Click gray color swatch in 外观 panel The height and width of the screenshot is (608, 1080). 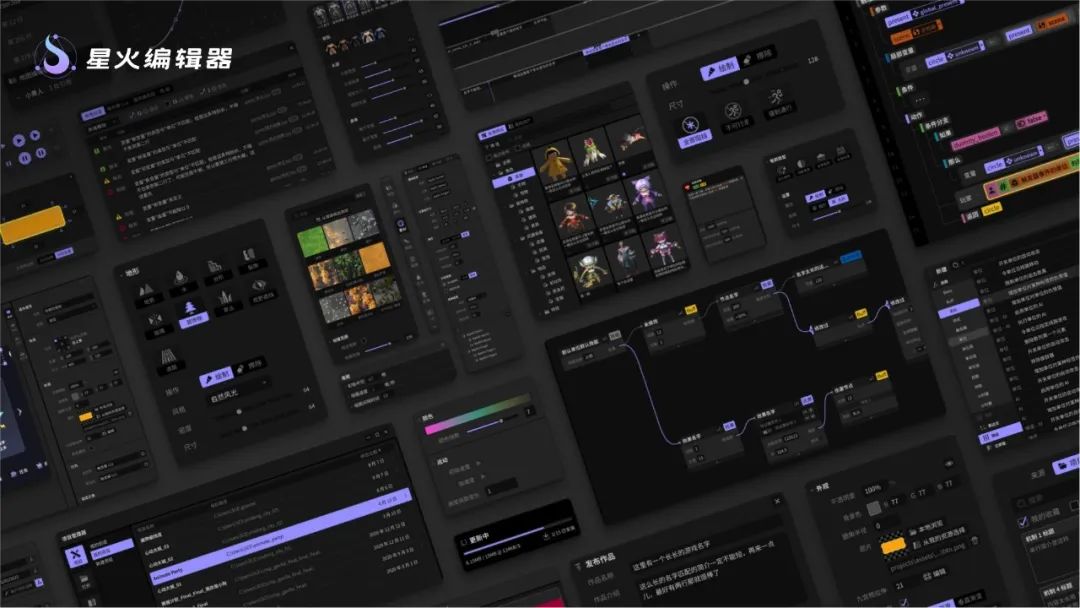click(x=874, y=509)
